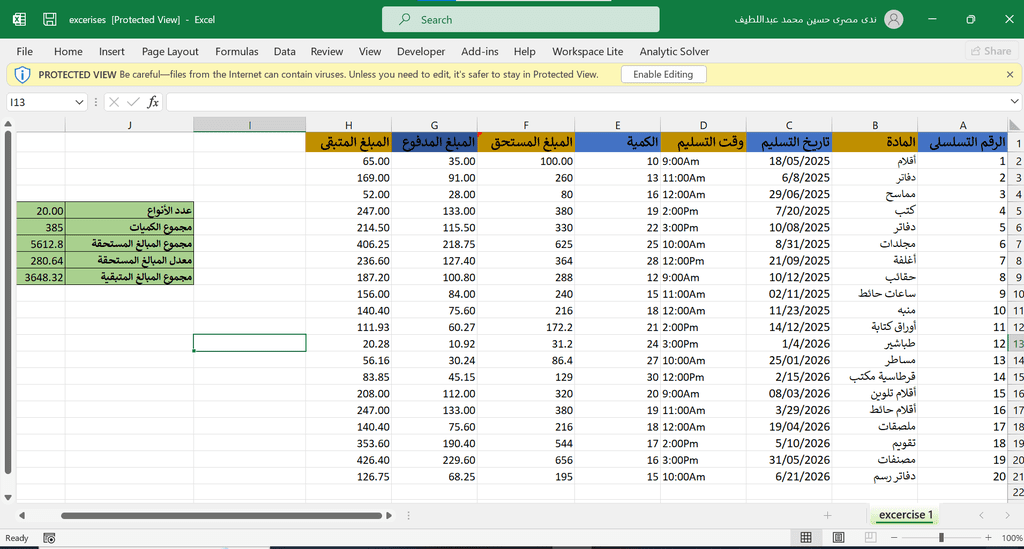Image resolution: width=1024 pixels, height=549 pixels.
Task: Select the excercise 1 sheet tab
Action: click(x=905, y=515)
